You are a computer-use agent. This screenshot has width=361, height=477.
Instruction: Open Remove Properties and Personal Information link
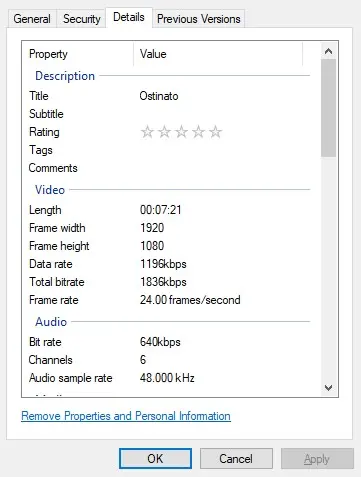[x=126, y=416]
